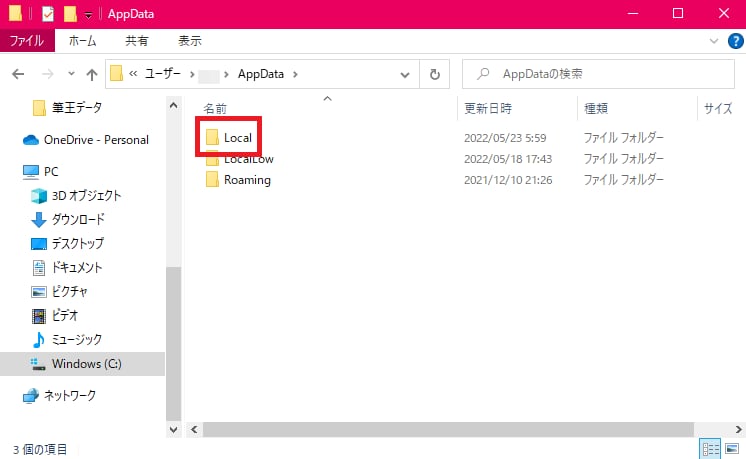Open the quick access toolbar dropdown
The height and width of the screenshot is (459, 746).
88,15
